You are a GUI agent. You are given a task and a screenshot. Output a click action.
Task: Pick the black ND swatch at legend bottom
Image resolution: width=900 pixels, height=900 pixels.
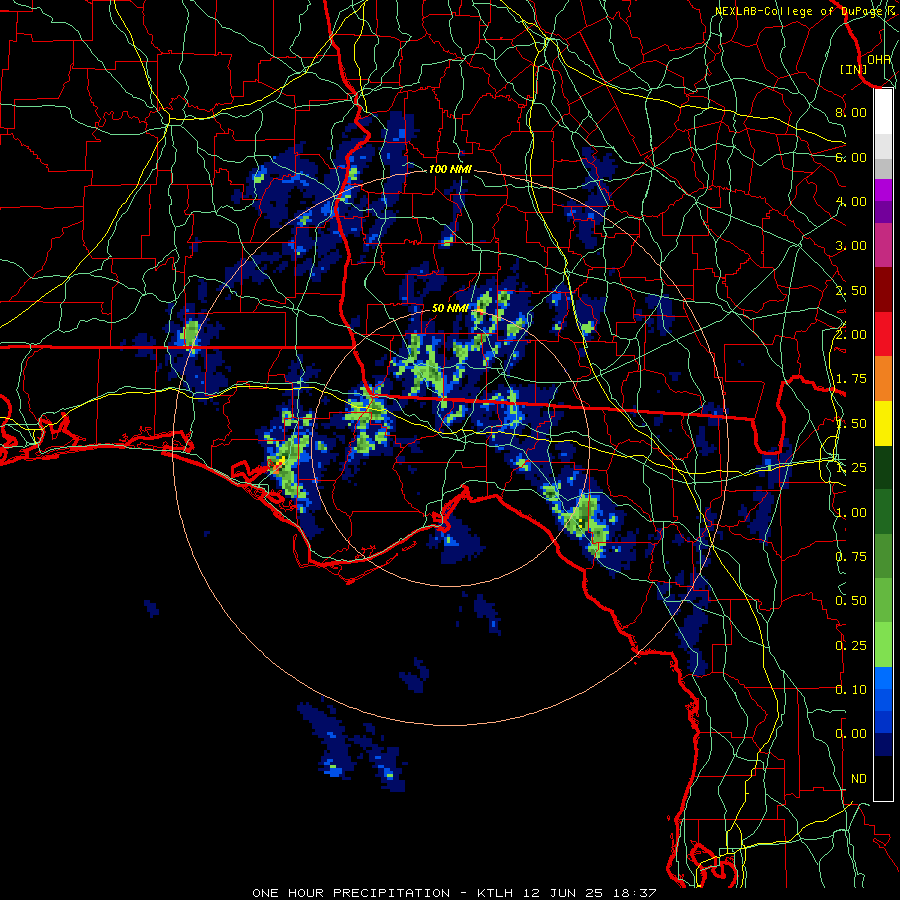pos(883,778)
